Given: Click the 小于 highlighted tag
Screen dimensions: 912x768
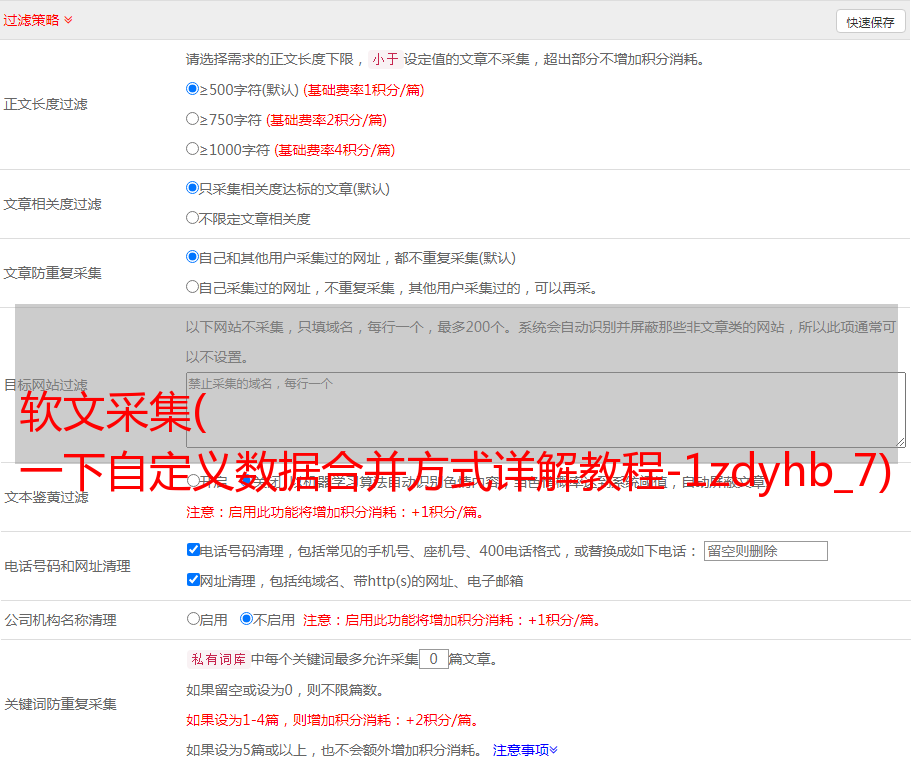Looking at the screenshot, I should point(385,59).
